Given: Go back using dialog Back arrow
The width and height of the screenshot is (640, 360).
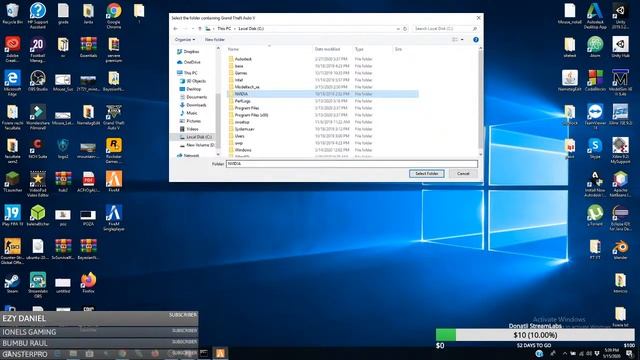Looking at the screenshot, I should click(176, 29).
